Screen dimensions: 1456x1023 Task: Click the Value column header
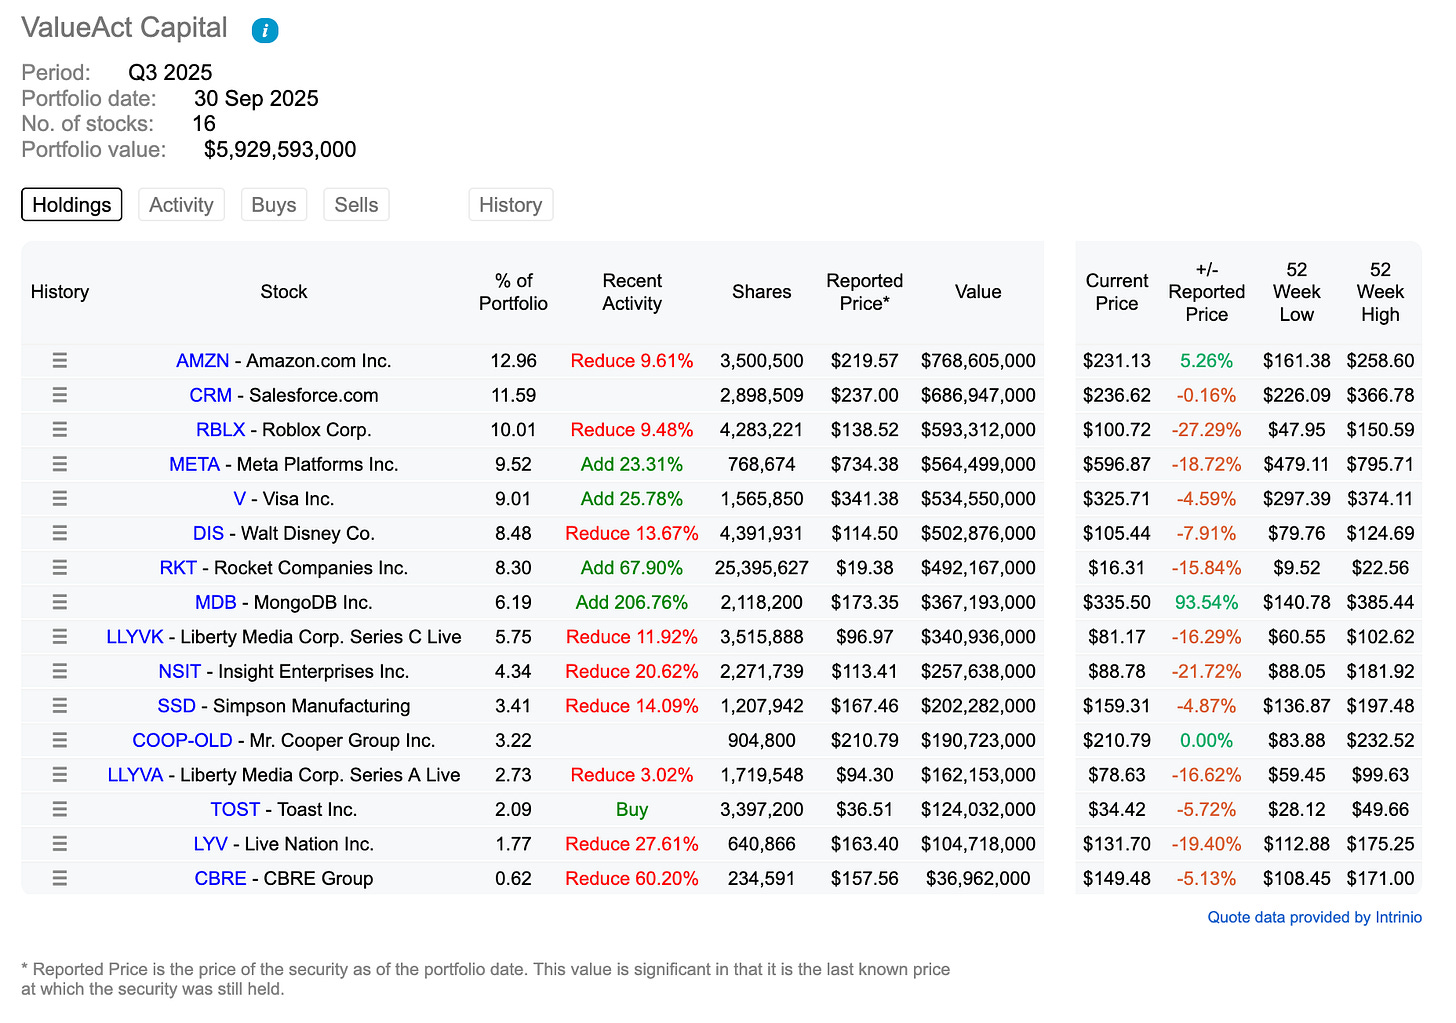(978, 292)
